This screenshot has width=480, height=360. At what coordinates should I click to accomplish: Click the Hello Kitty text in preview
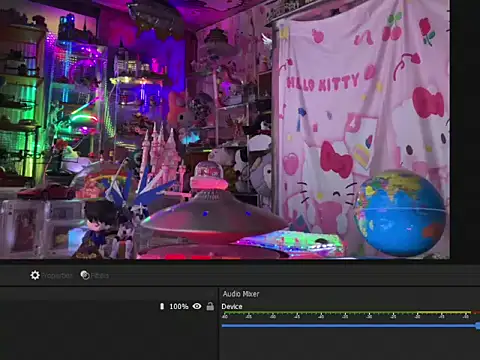323,82
